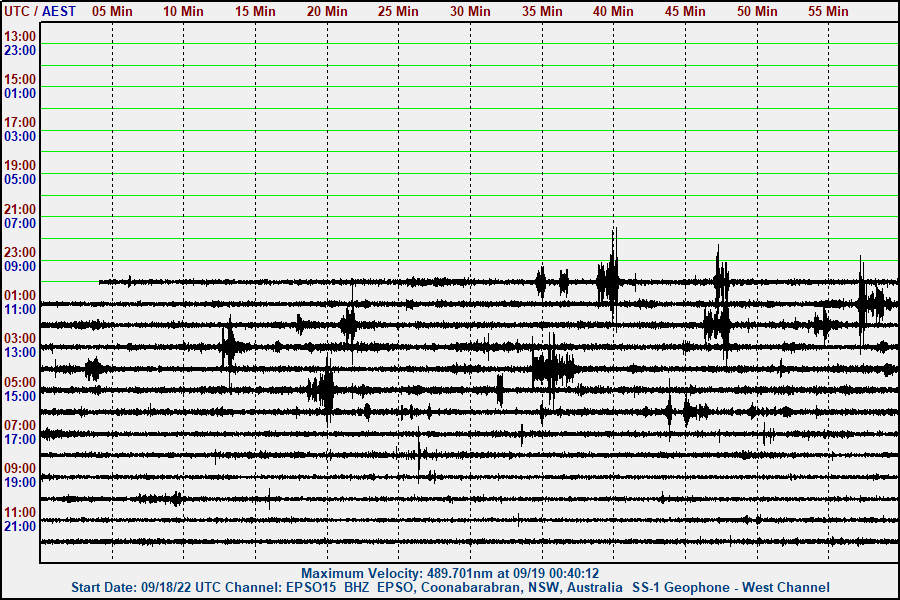Click the "15 Min" time axis label
This screenshot has height=600, width=900.
[256, 11]
